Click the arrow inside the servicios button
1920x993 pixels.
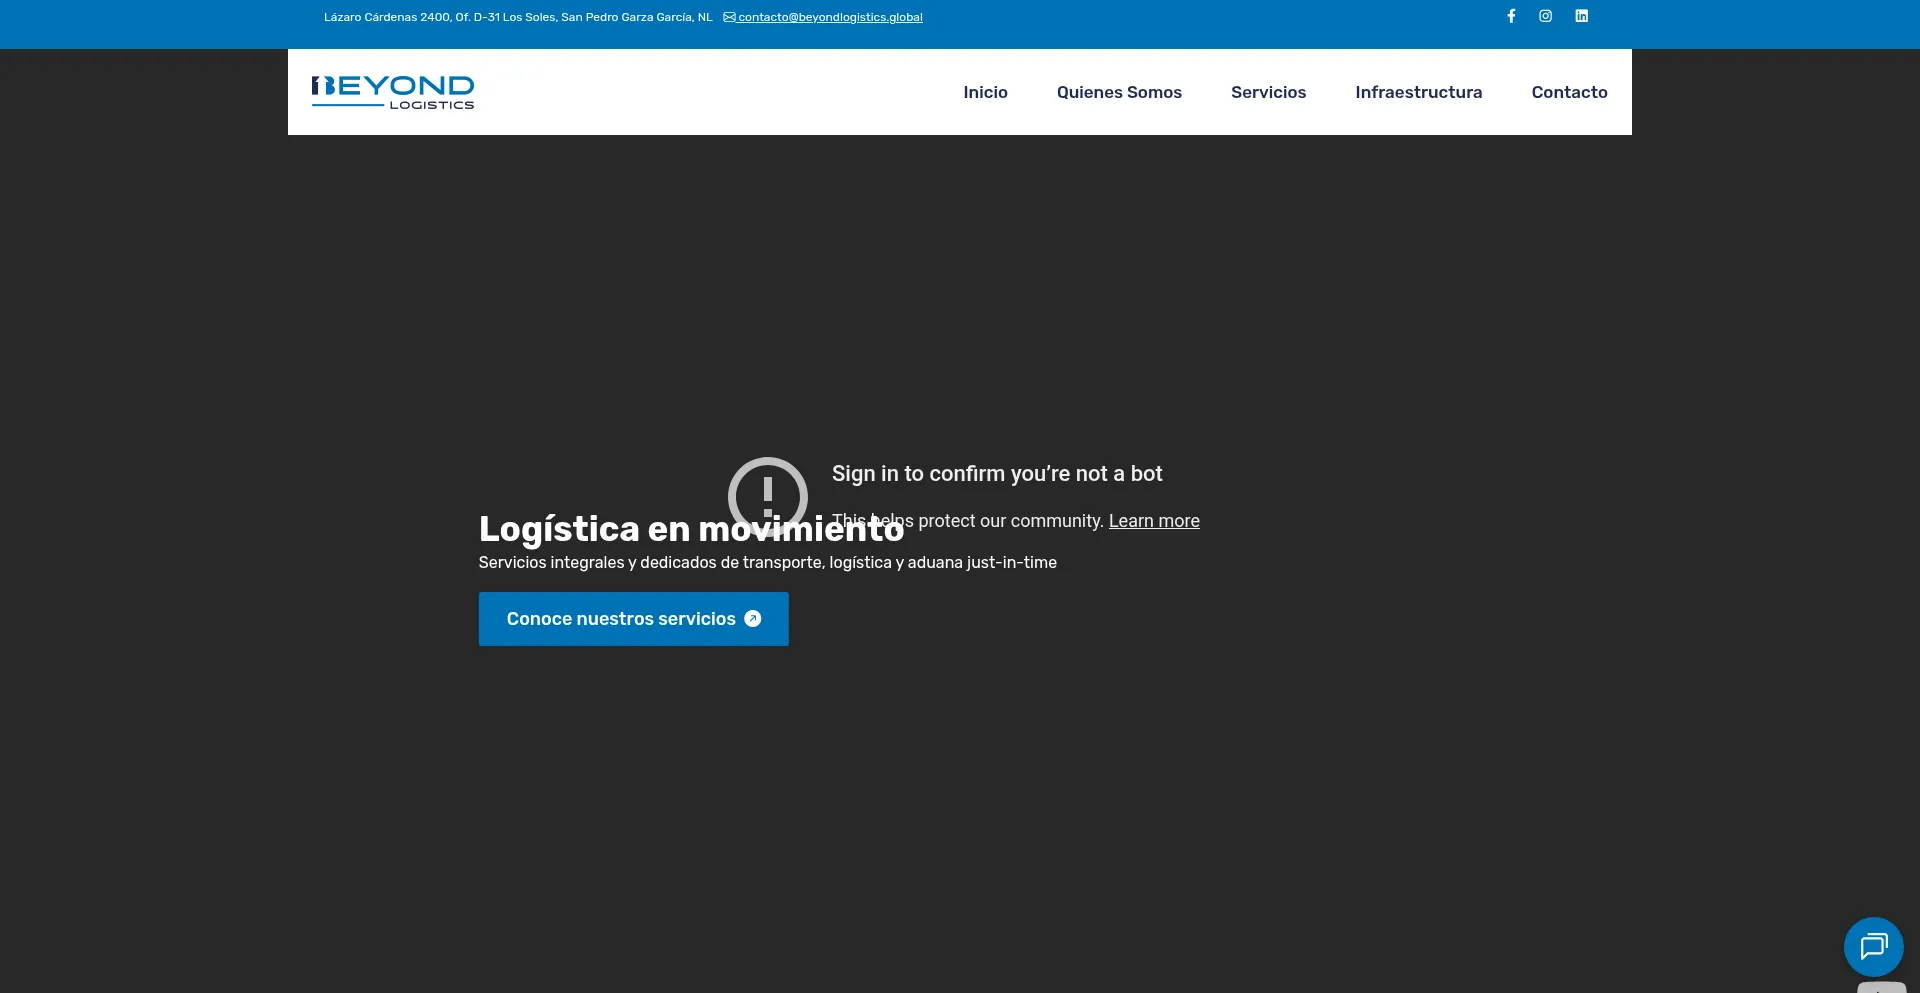752,618
